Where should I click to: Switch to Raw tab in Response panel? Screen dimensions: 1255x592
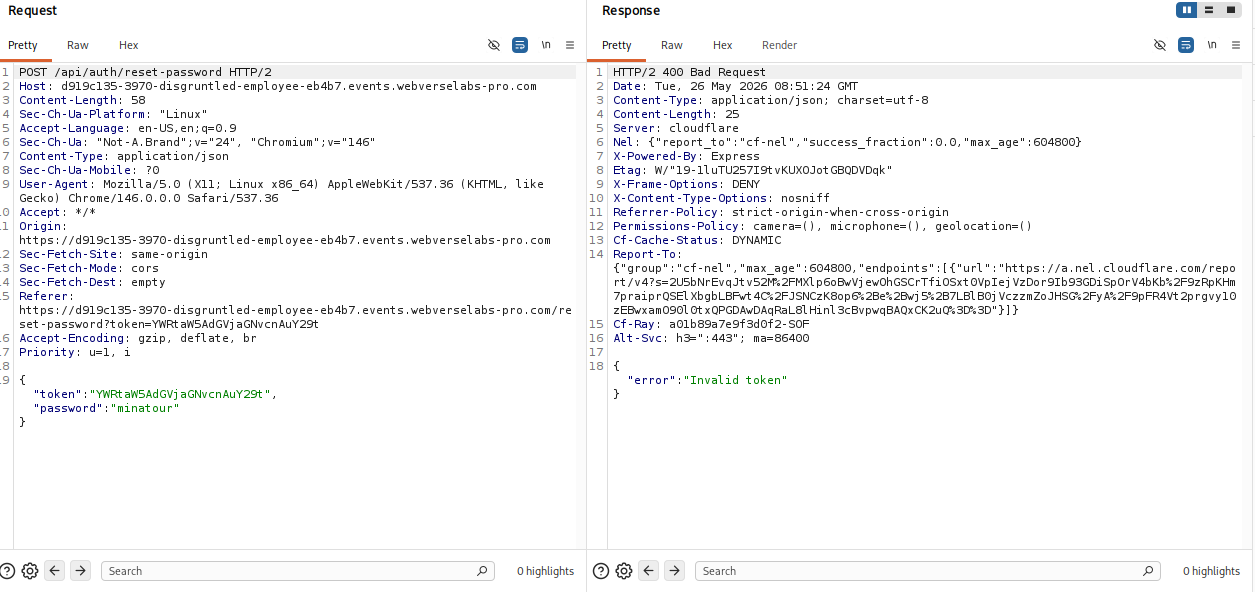pos(672,45)
